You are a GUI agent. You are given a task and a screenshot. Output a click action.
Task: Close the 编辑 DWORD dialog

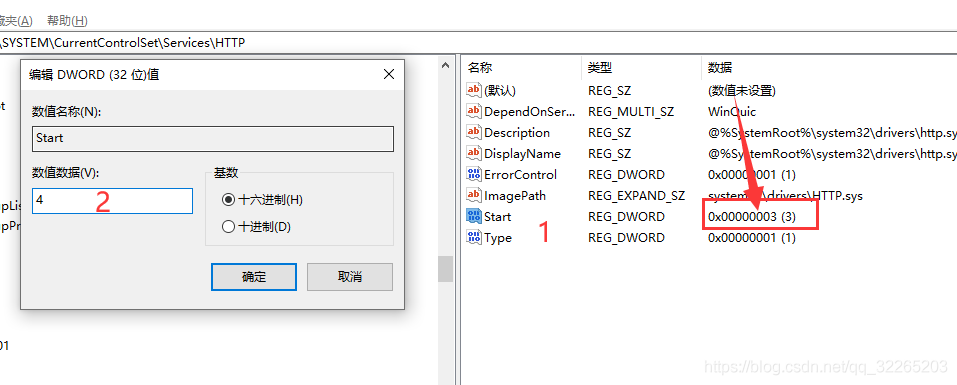(389, 74)
